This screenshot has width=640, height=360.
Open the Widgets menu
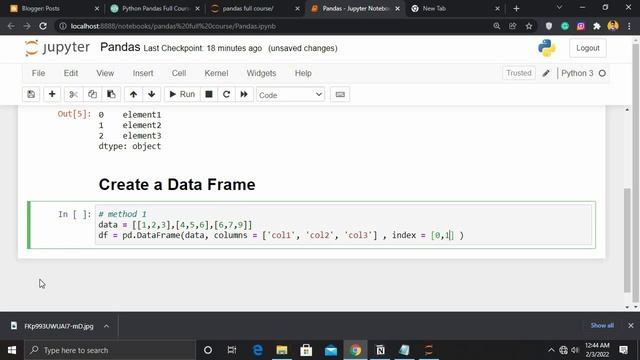(x=261, y=73)
